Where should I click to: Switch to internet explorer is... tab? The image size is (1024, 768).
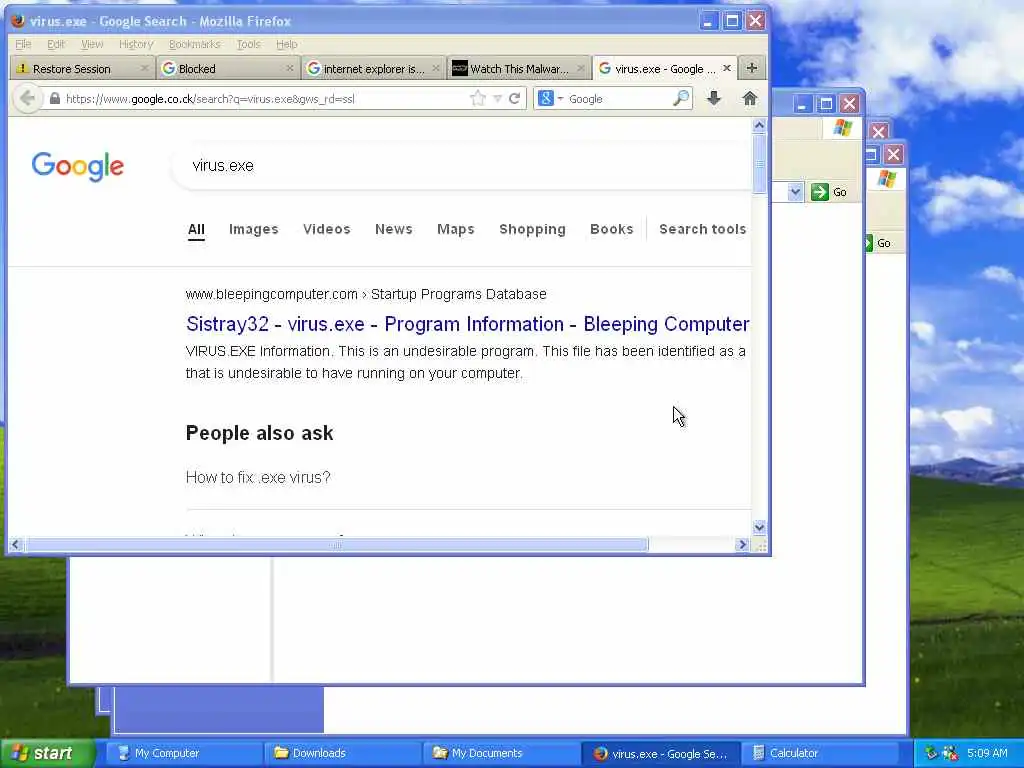click(374, 69)
